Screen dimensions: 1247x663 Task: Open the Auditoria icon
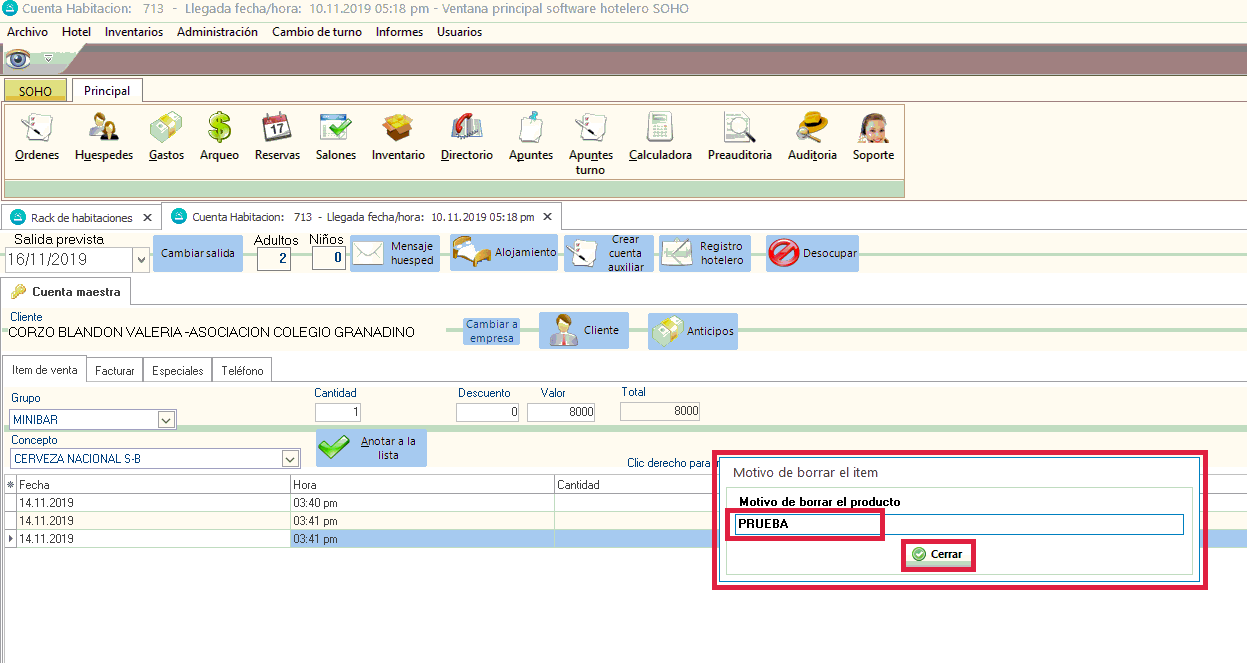[812, 137]
